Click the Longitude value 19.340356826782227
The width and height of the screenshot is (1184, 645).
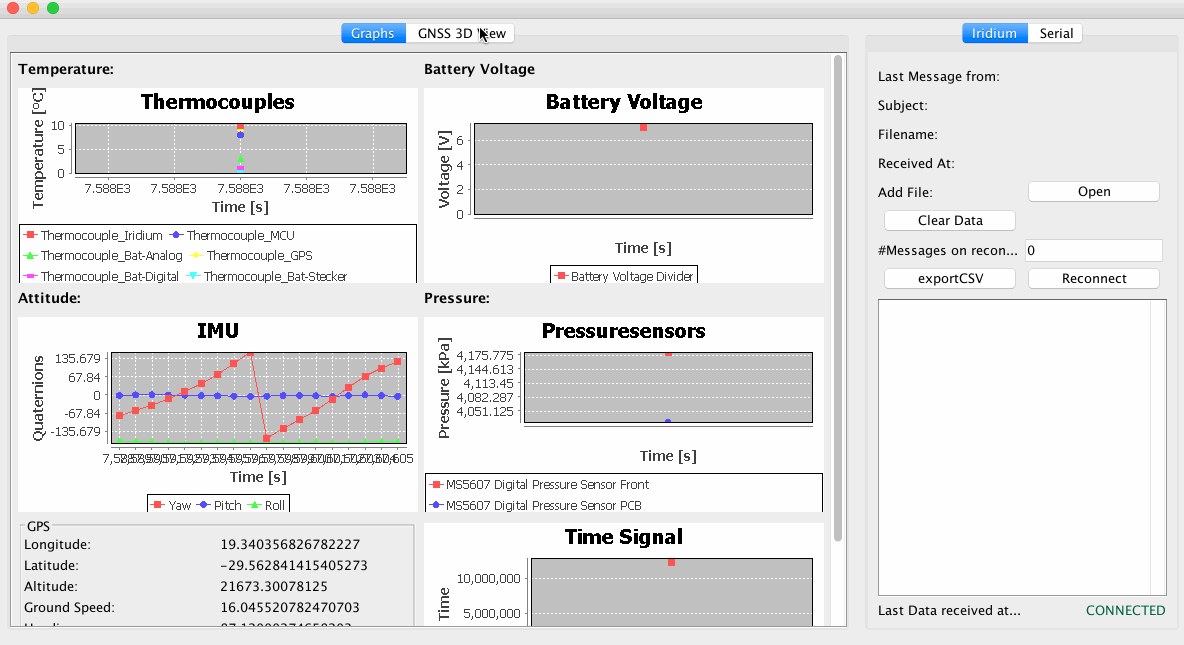pos(290,545)
